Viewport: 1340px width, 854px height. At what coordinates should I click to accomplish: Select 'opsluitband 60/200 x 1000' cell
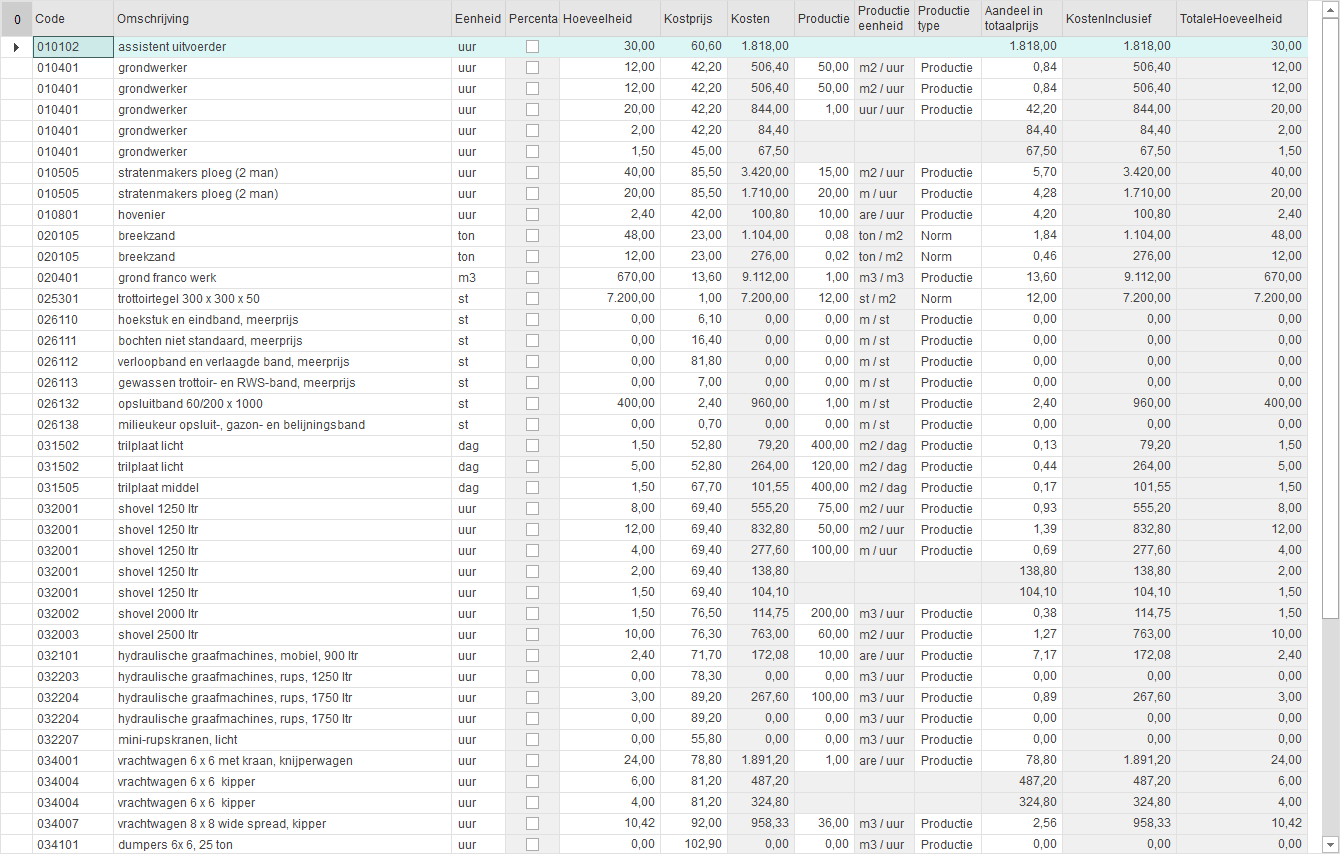click(x=282, y=404)
